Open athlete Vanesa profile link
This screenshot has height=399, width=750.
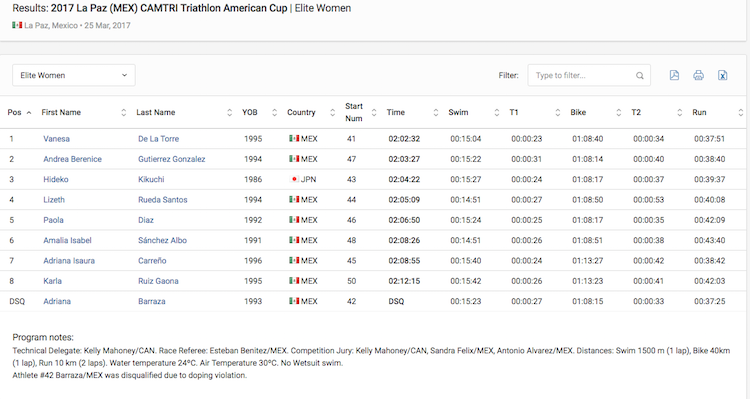pos(56,139)
